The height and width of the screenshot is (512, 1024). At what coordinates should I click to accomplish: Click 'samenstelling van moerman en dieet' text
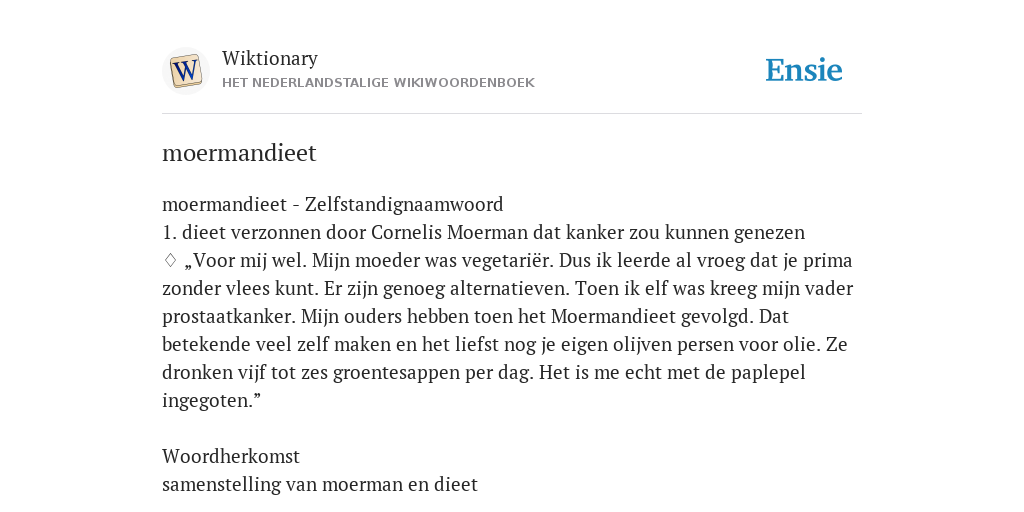pyautogui.click(x=320, y=485)
